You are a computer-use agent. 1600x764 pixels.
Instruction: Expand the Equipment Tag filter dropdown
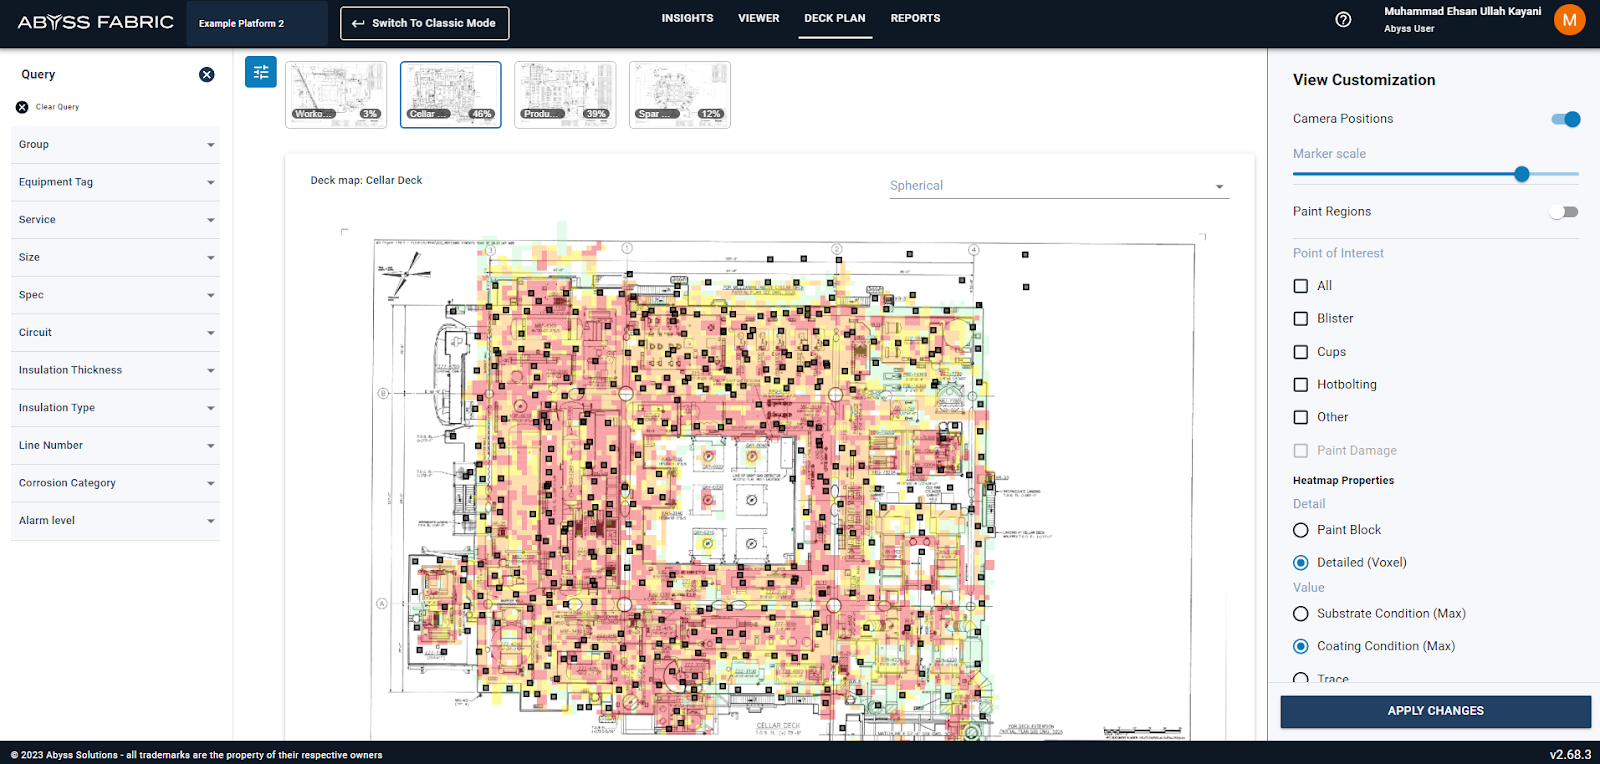tap(115, 182)
